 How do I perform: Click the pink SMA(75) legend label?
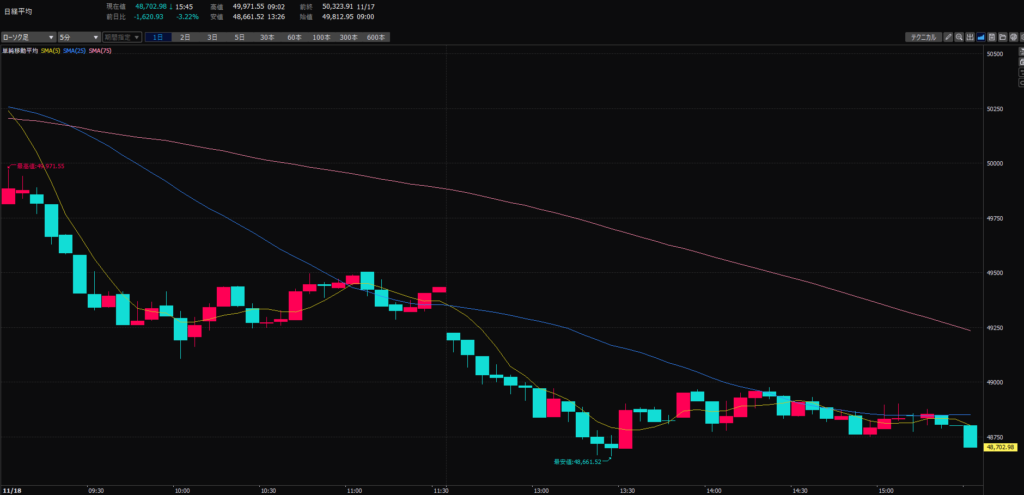[100, 50]
